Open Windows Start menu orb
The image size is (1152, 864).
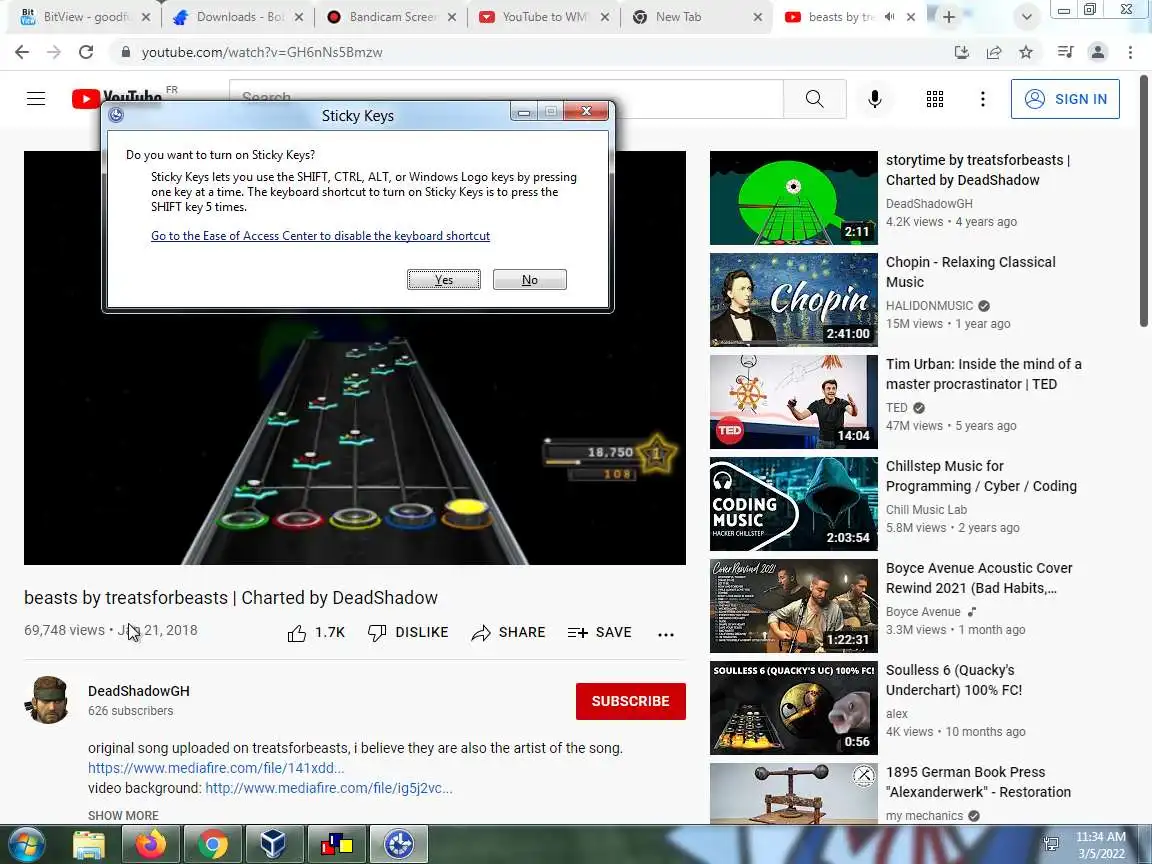tap(27, 844)
